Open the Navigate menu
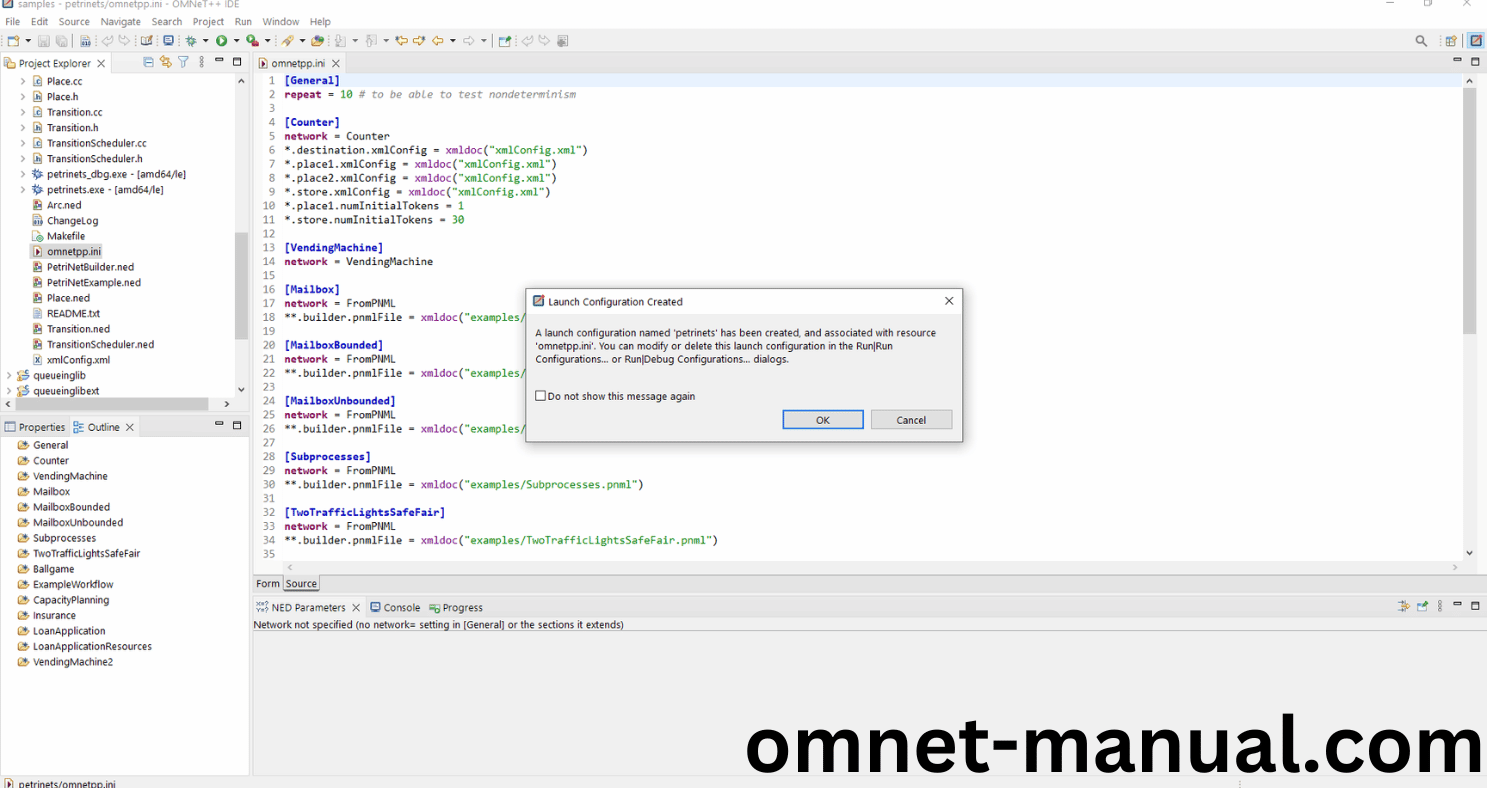 pos(120,21)
